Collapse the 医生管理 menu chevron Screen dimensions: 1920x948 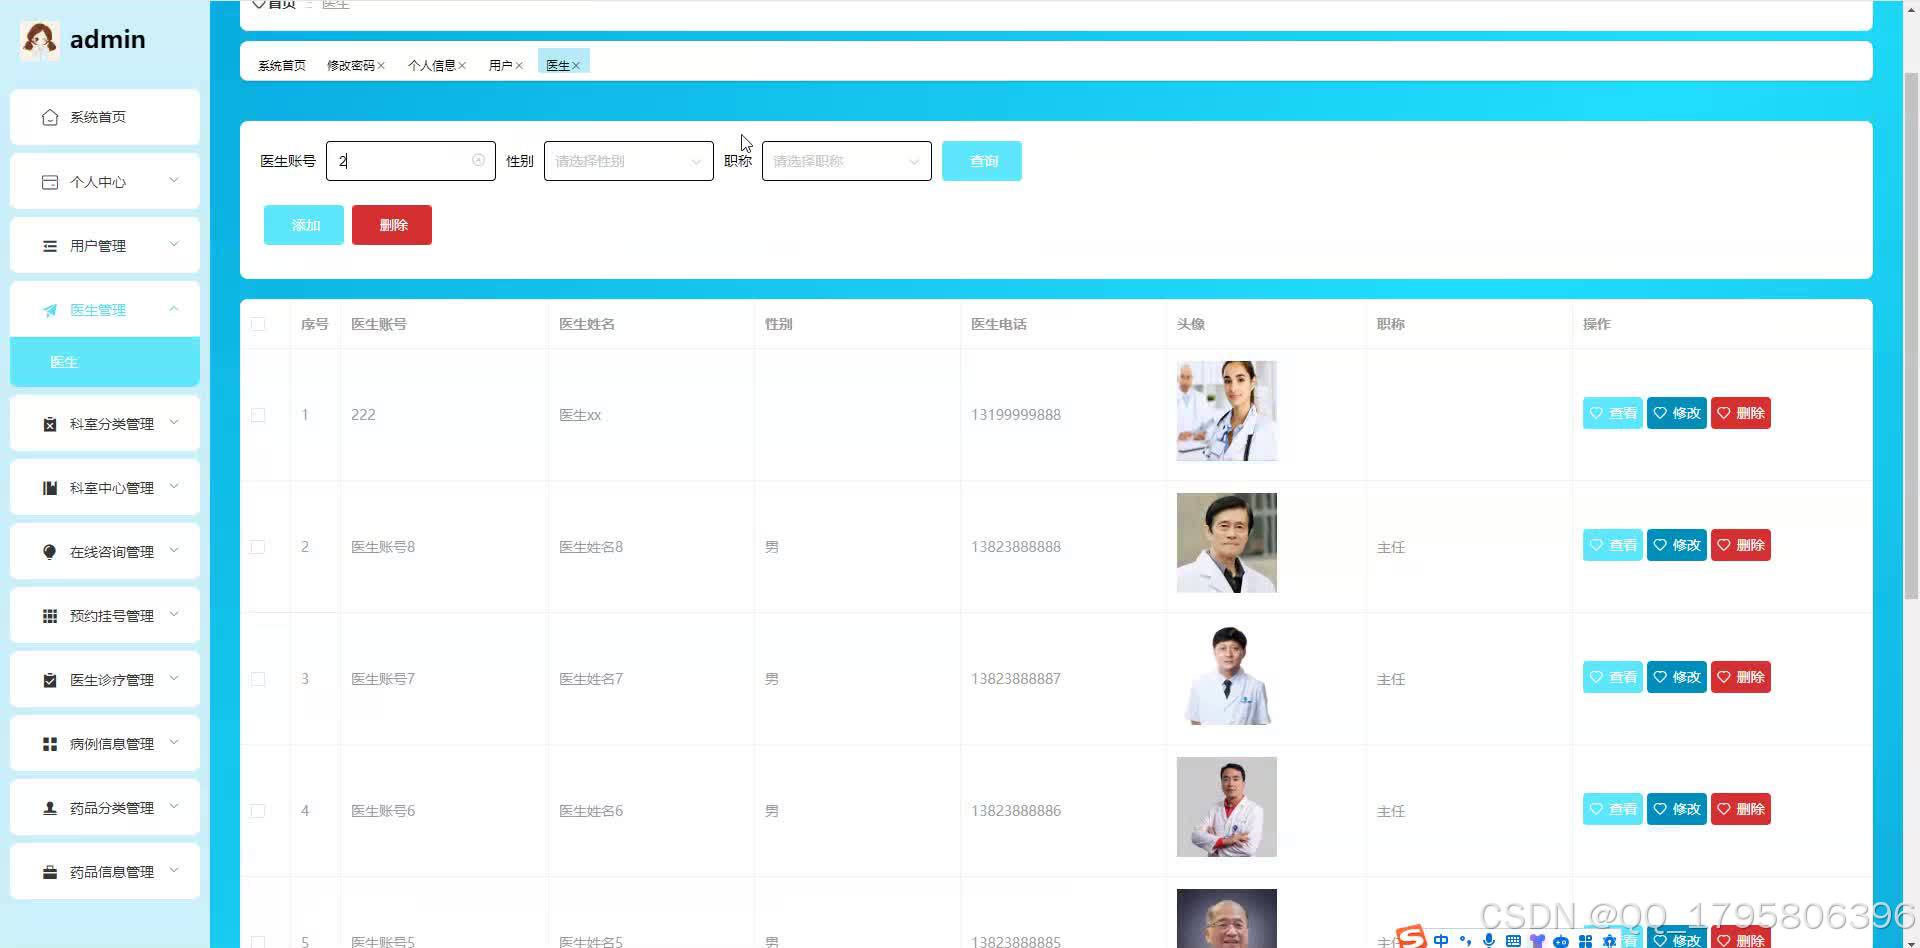coord(174,309)
